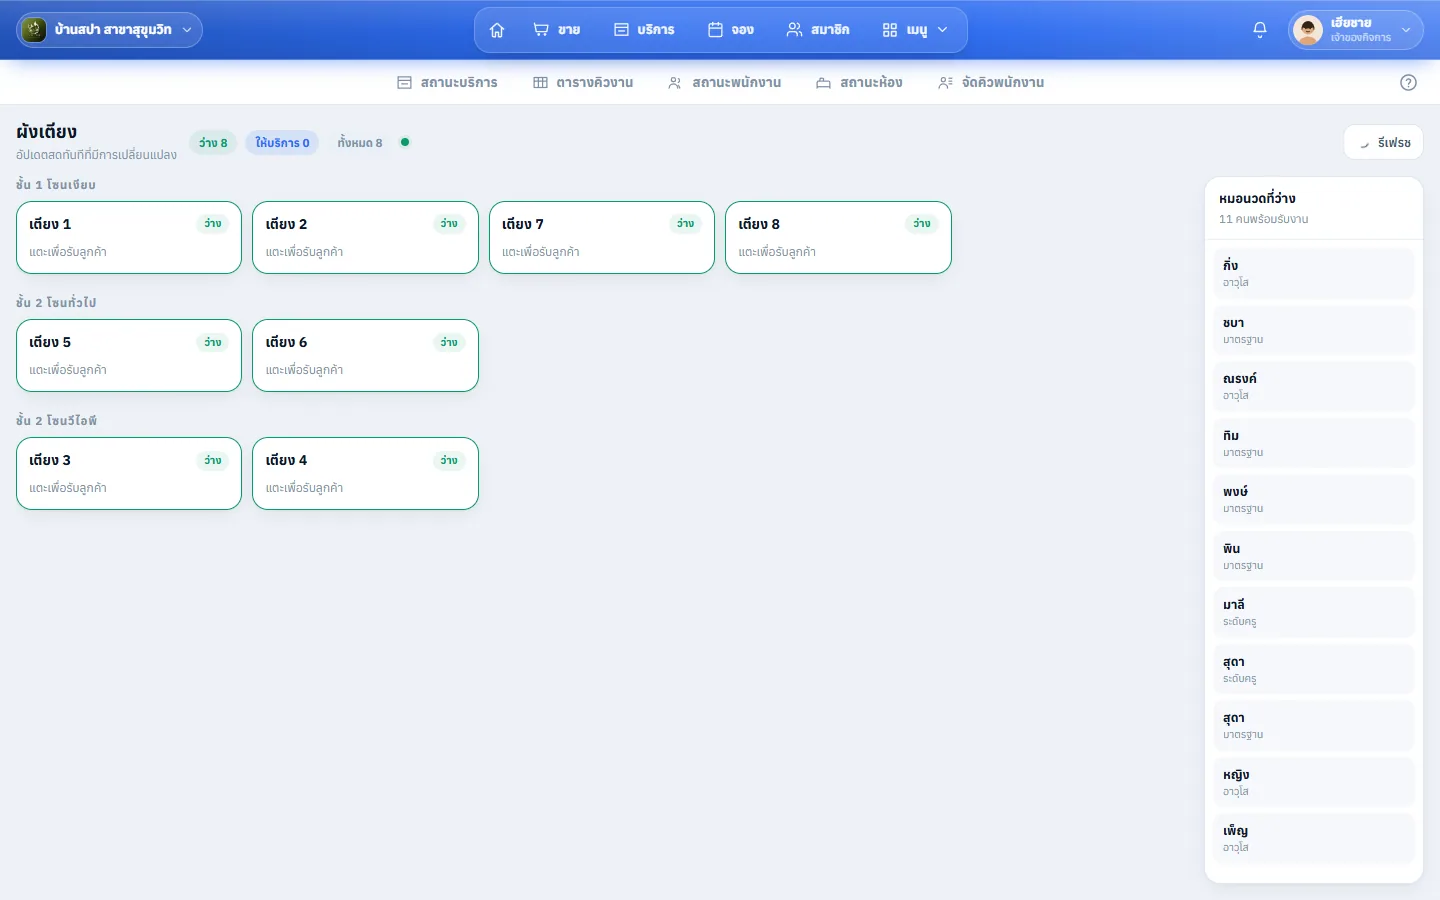Click the รีเฟรช refresh button

tap(1383, 143)
